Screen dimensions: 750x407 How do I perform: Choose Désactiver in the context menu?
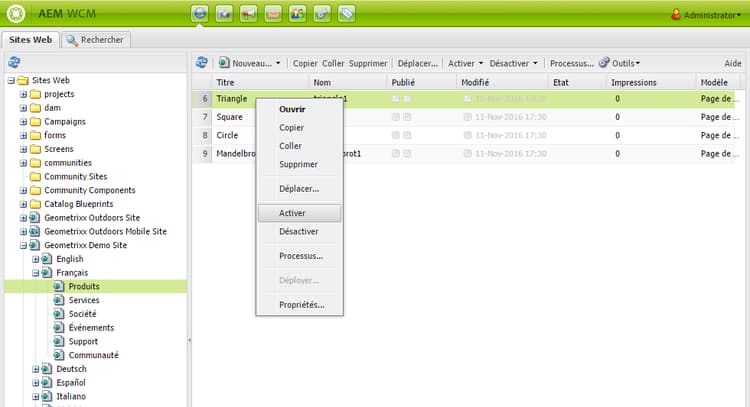tap(299, 231)
